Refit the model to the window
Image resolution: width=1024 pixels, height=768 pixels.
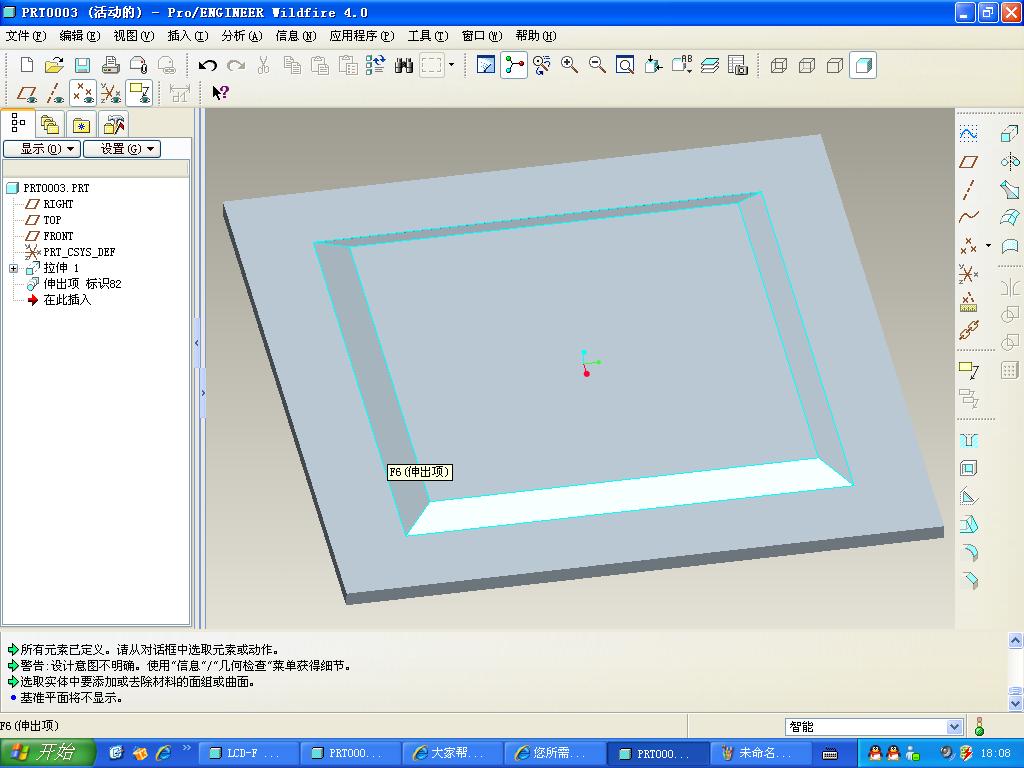[625, 65]
